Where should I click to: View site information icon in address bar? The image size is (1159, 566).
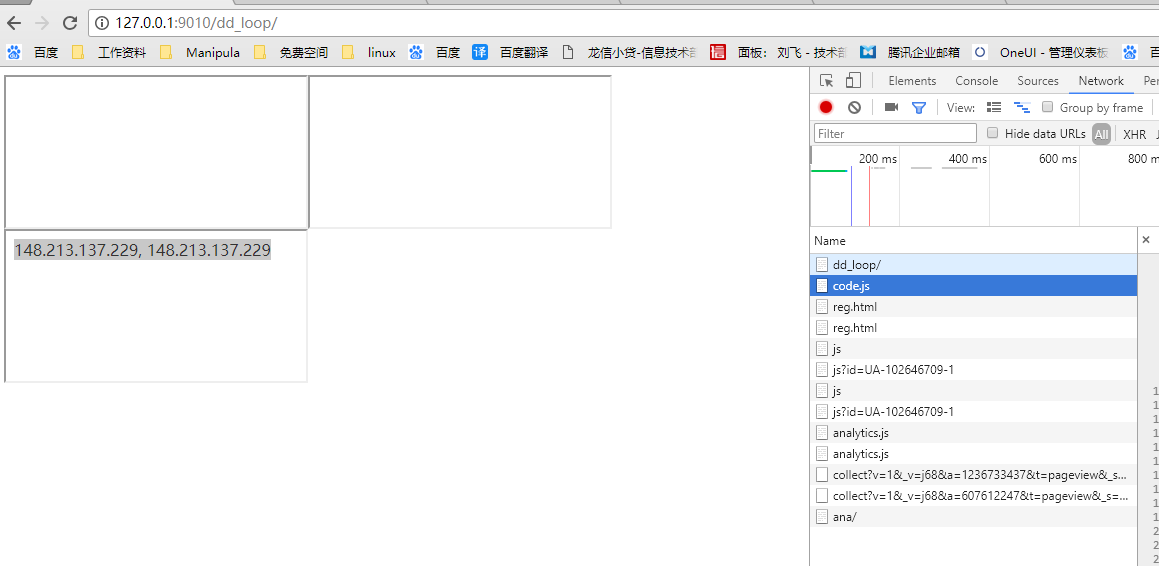[102, 23]
